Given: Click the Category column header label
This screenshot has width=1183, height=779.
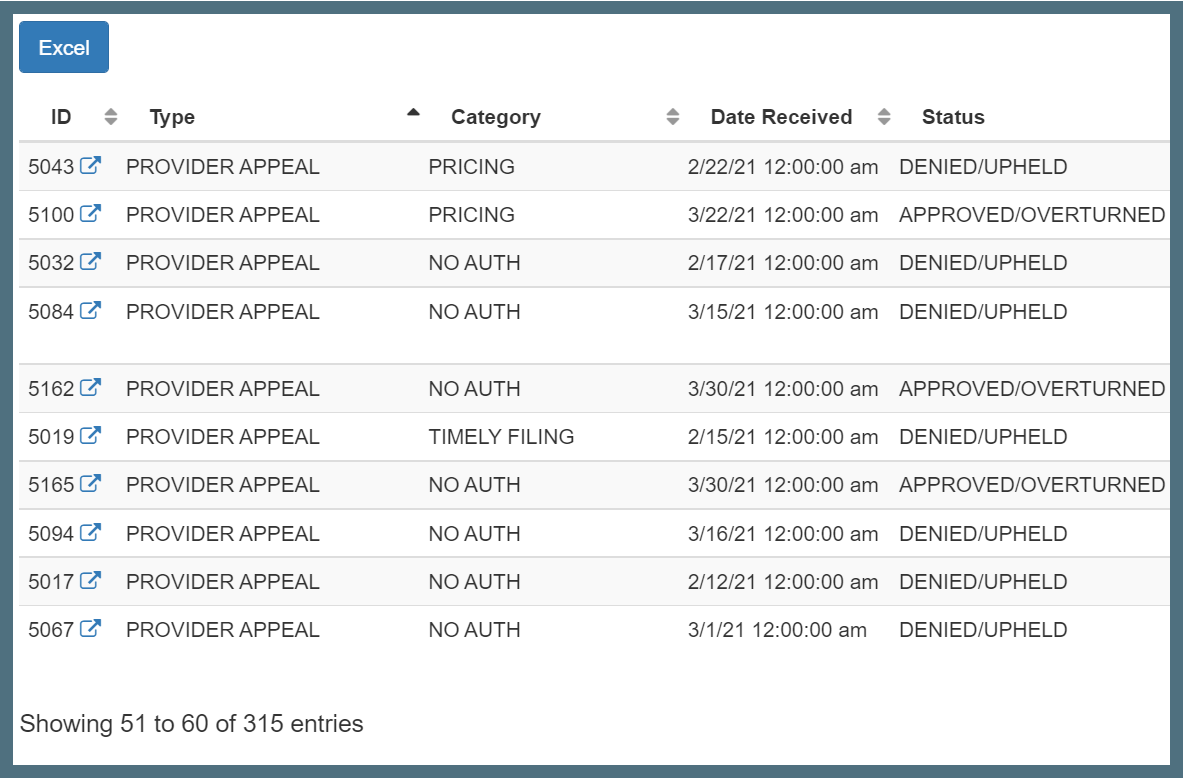Looking at the screenshot, I should click(x=496, y=117).
